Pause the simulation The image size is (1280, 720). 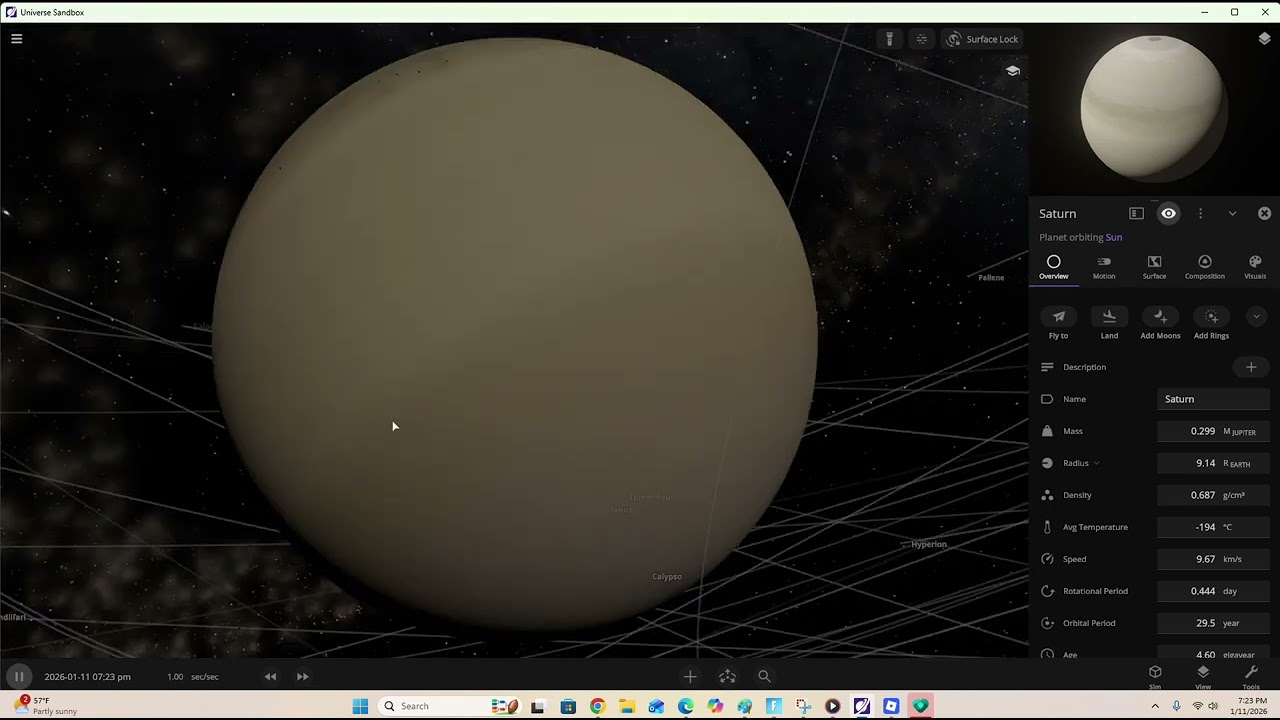(x=18, y=677)
